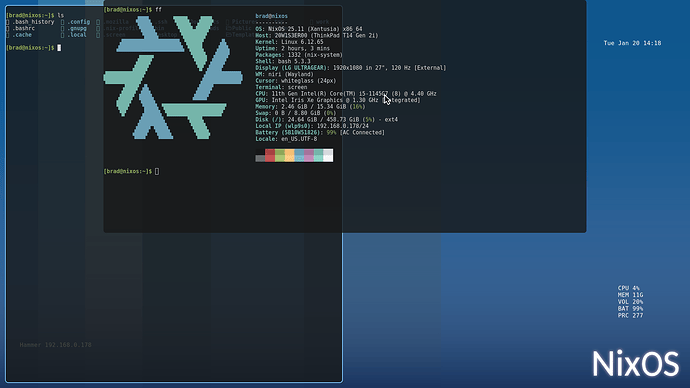Focus the left terminal at its cursor block
Image resolution: width=690 pixels, height=388 pixels.
click(59, 48)
